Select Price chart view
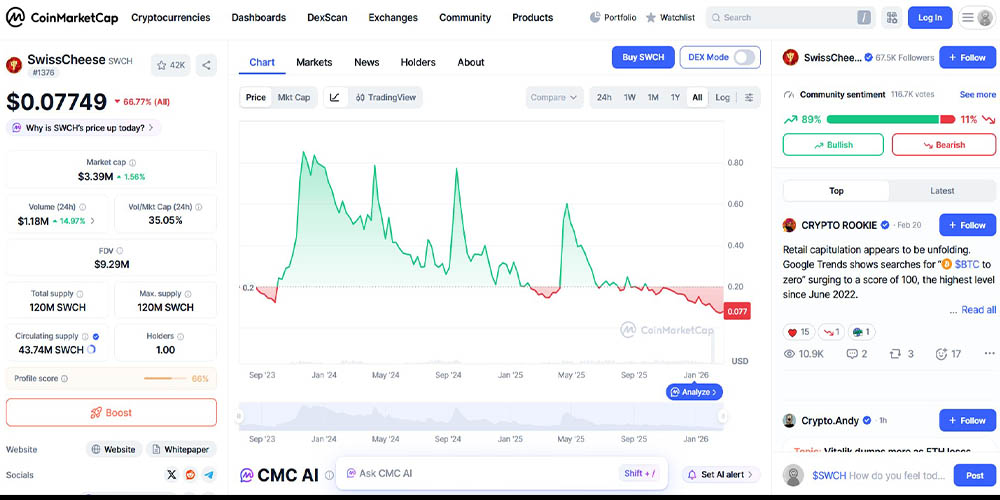 tap(256, 98)
